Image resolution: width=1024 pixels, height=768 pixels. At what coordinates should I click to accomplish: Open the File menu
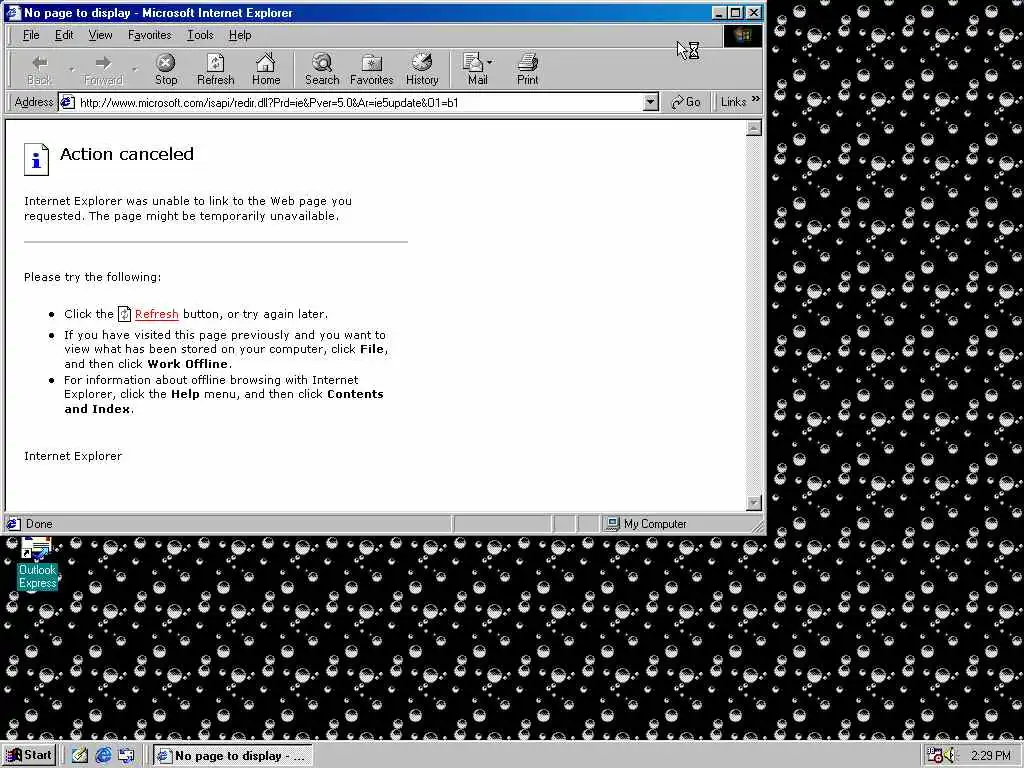click(31, 35)
